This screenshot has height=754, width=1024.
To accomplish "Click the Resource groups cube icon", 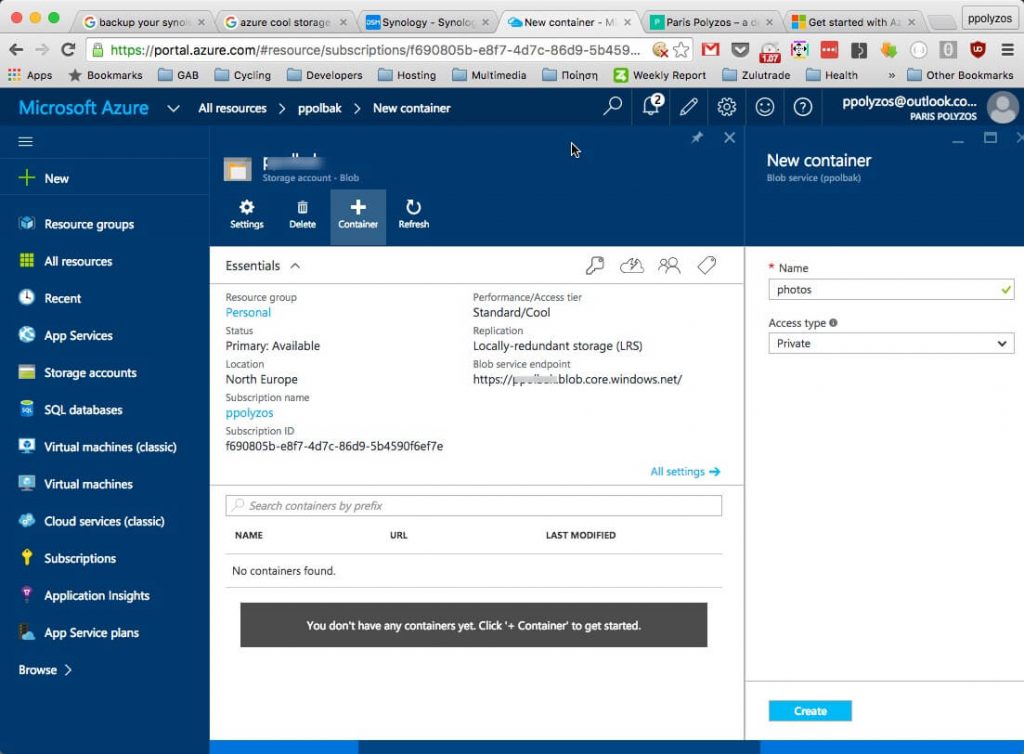I will pyautogui.click(x=27, y=223).
